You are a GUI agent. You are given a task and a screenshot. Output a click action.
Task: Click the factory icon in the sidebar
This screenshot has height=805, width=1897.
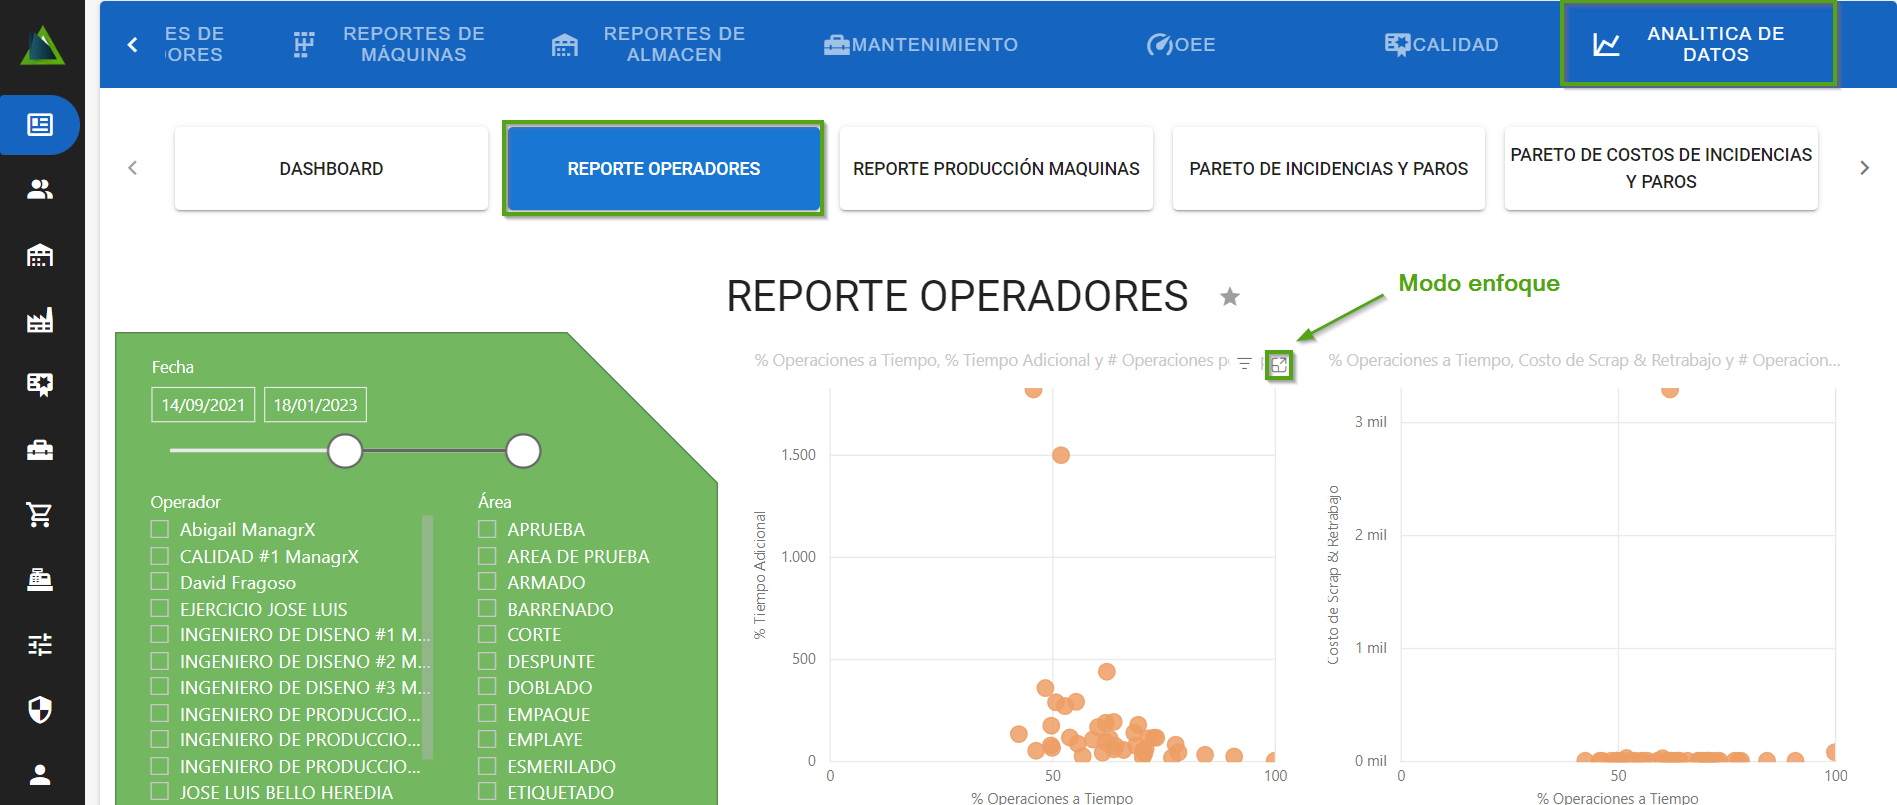click(x=40, y=320)
